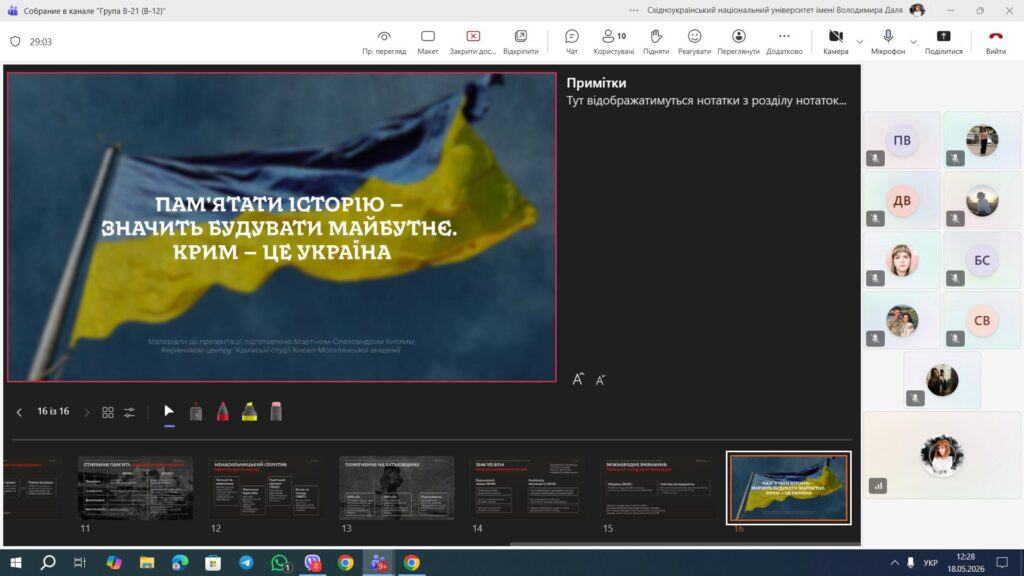Expand camera options dropdown arrow
This screenshot has height=576, width=1024.
tap(859, 42)
